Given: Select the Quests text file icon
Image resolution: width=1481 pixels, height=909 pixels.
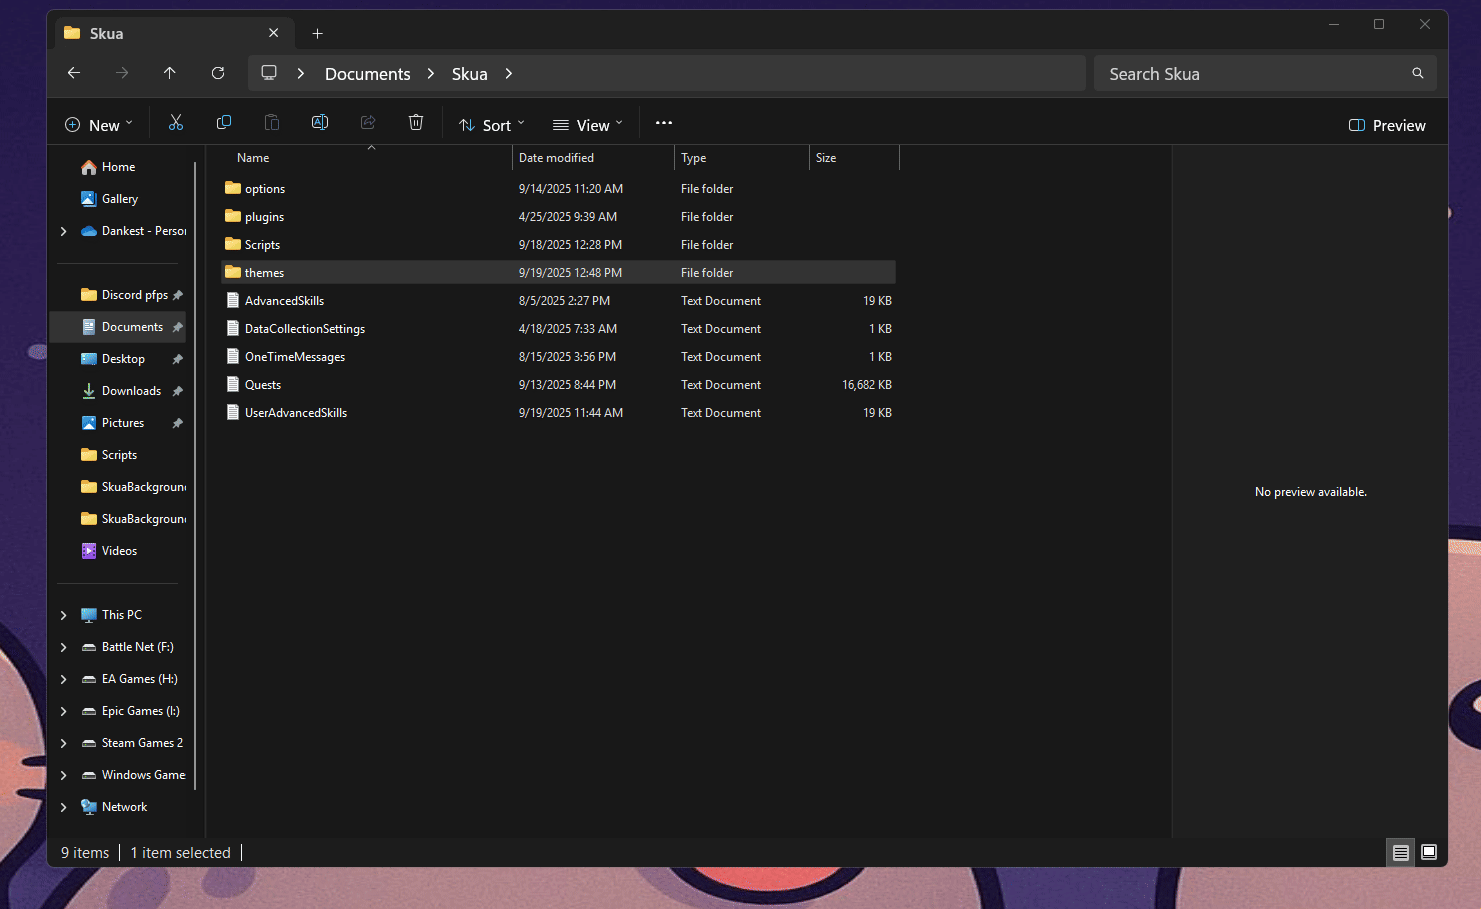Looking at the screenshot, I should [233, 384].
